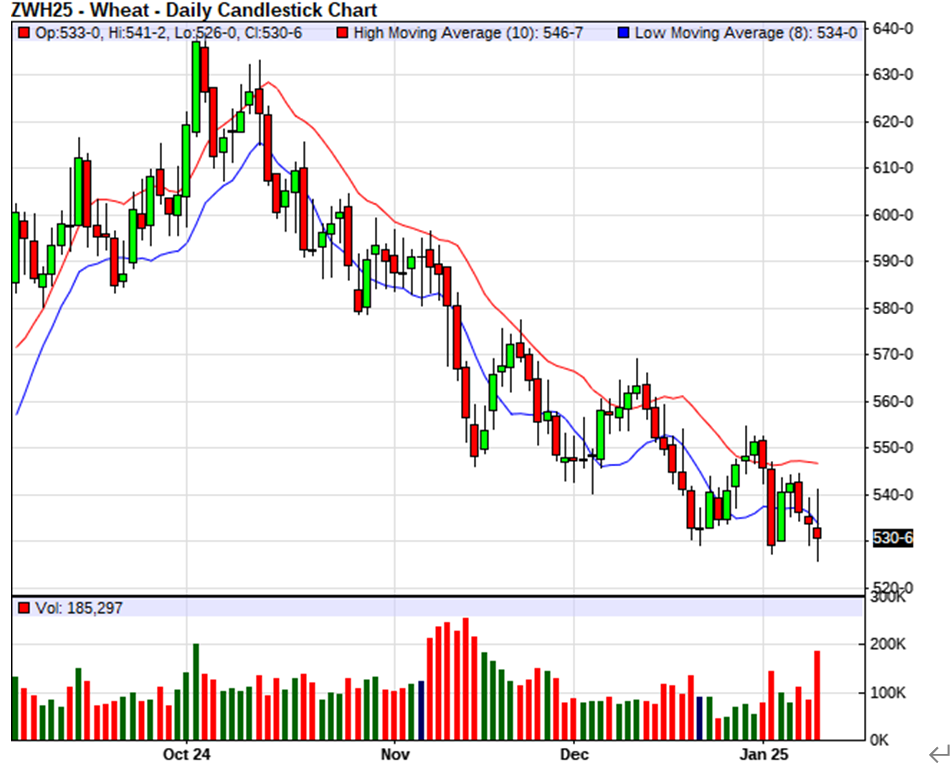The width and height of the screenshot is (952, 769).
Task: Click the 300K volume axis label
Action: [x=889, y=597]
